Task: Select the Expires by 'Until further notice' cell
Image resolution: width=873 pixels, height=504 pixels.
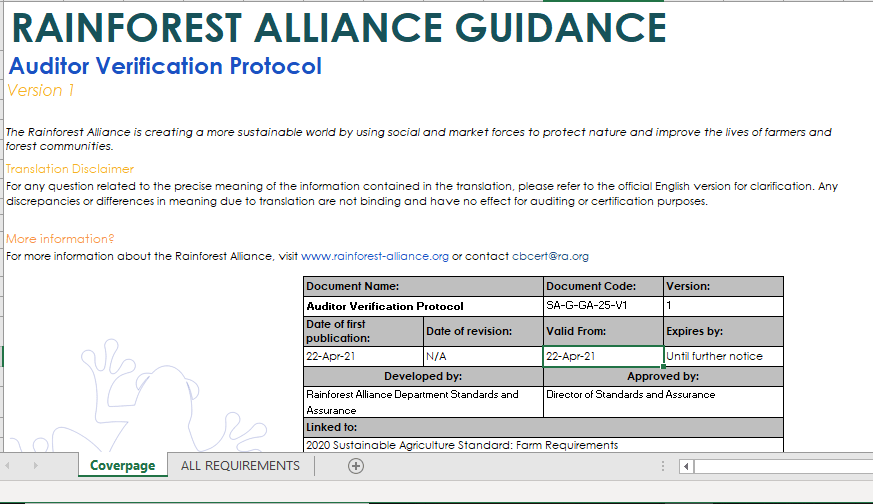Action: click(723, 356)
